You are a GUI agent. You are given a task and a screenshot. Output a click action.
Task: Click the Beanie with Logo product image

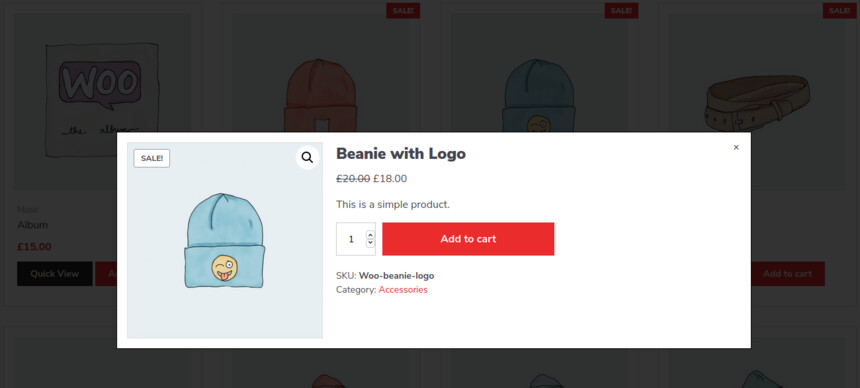tap(225, 240)
